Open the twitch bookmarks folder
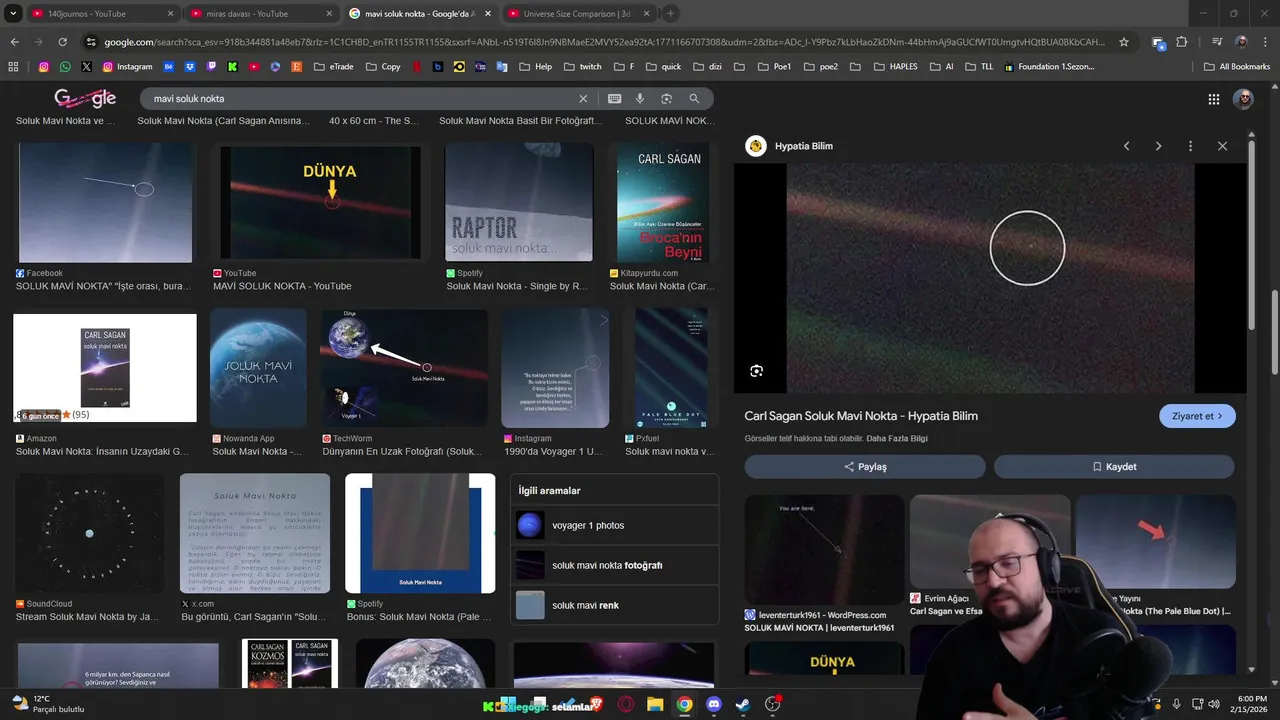 pos(583,67)
